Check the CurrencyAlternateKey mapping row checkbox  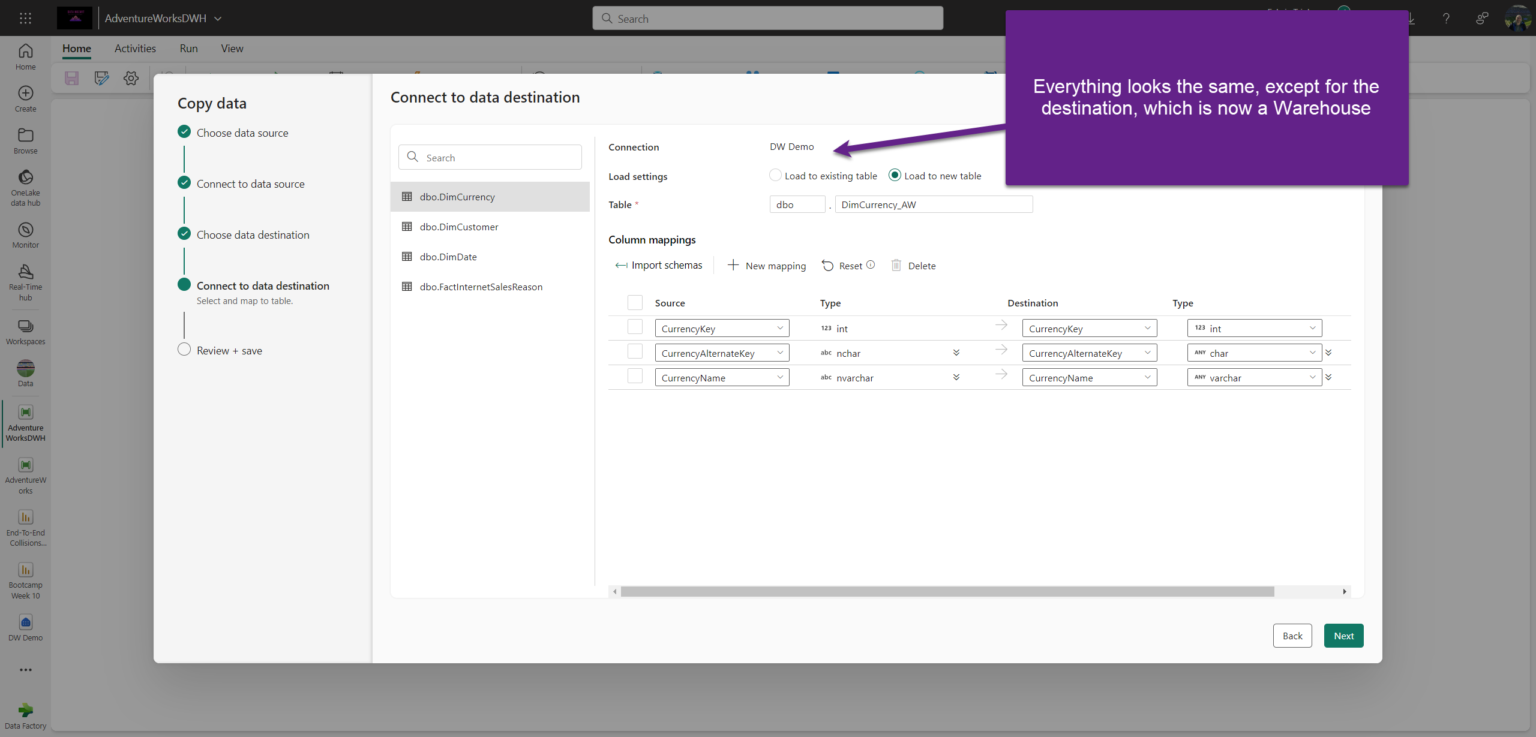coord(635,351)
